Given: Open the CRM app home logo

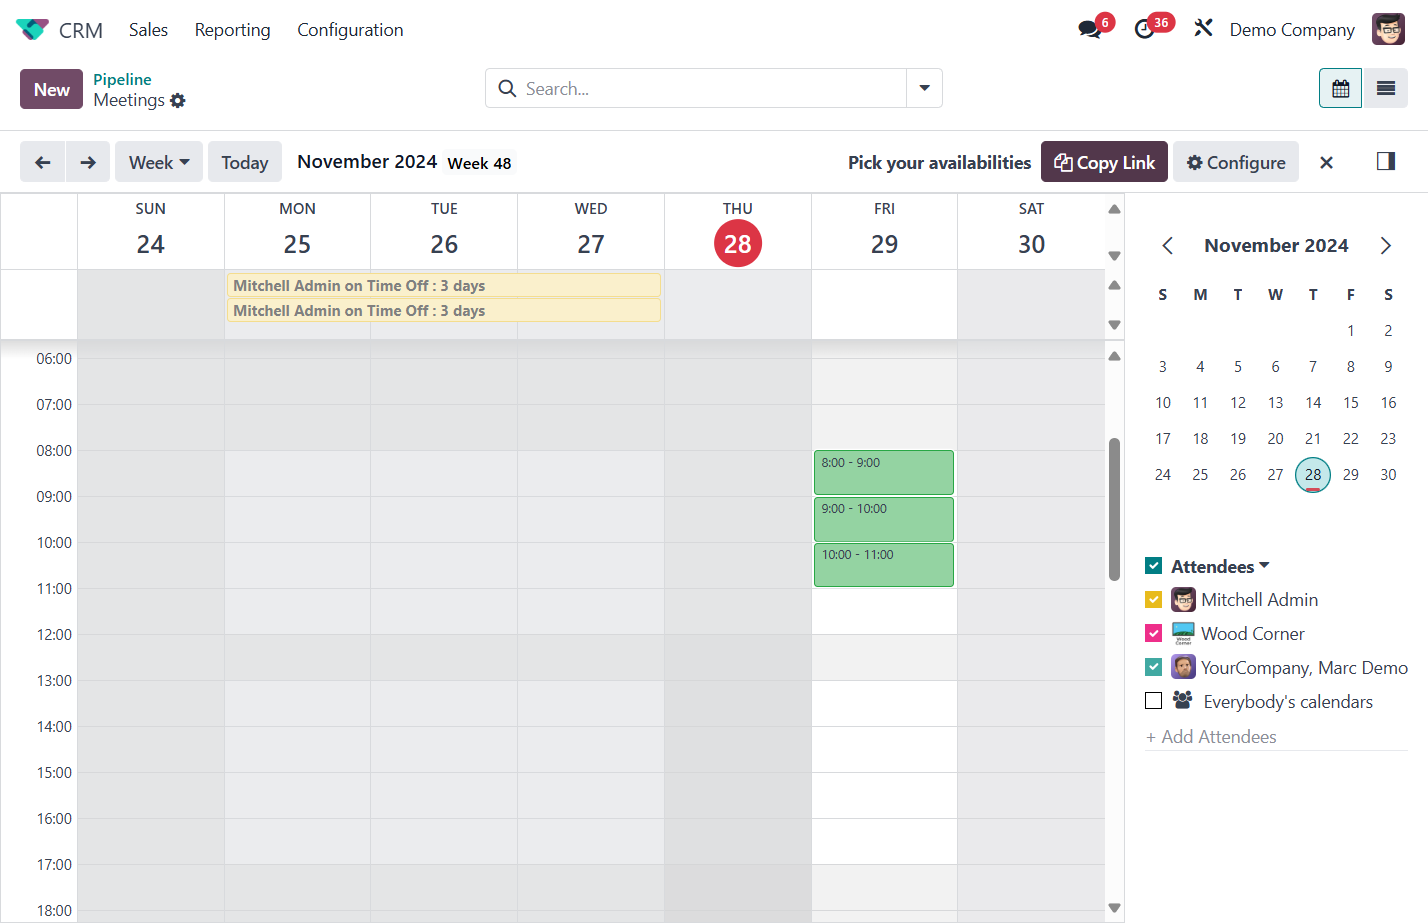Looking at the screenshot, I should [32, 30].
